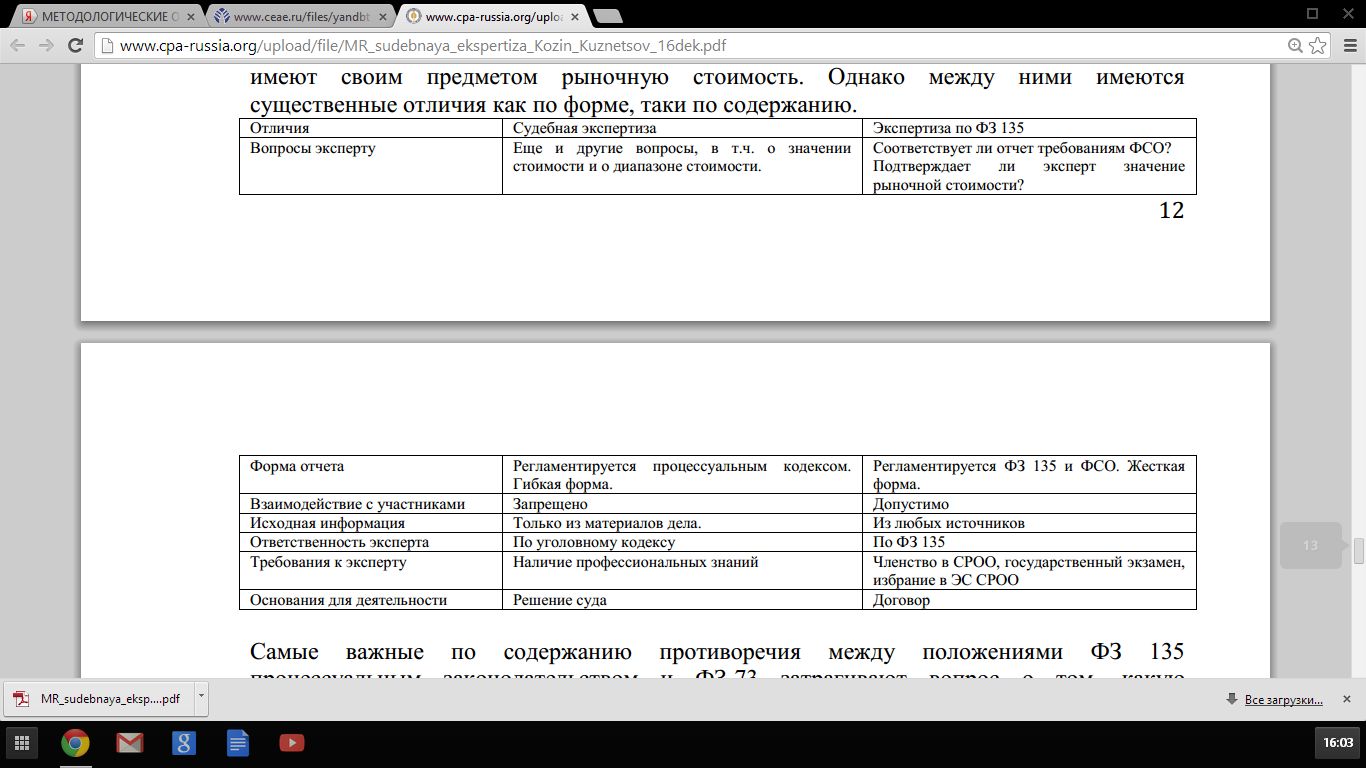The height and width of the screenshot is (768, 1366).
Task: Click the 'Из любых источников' cell
Action: click(1029, 523)
